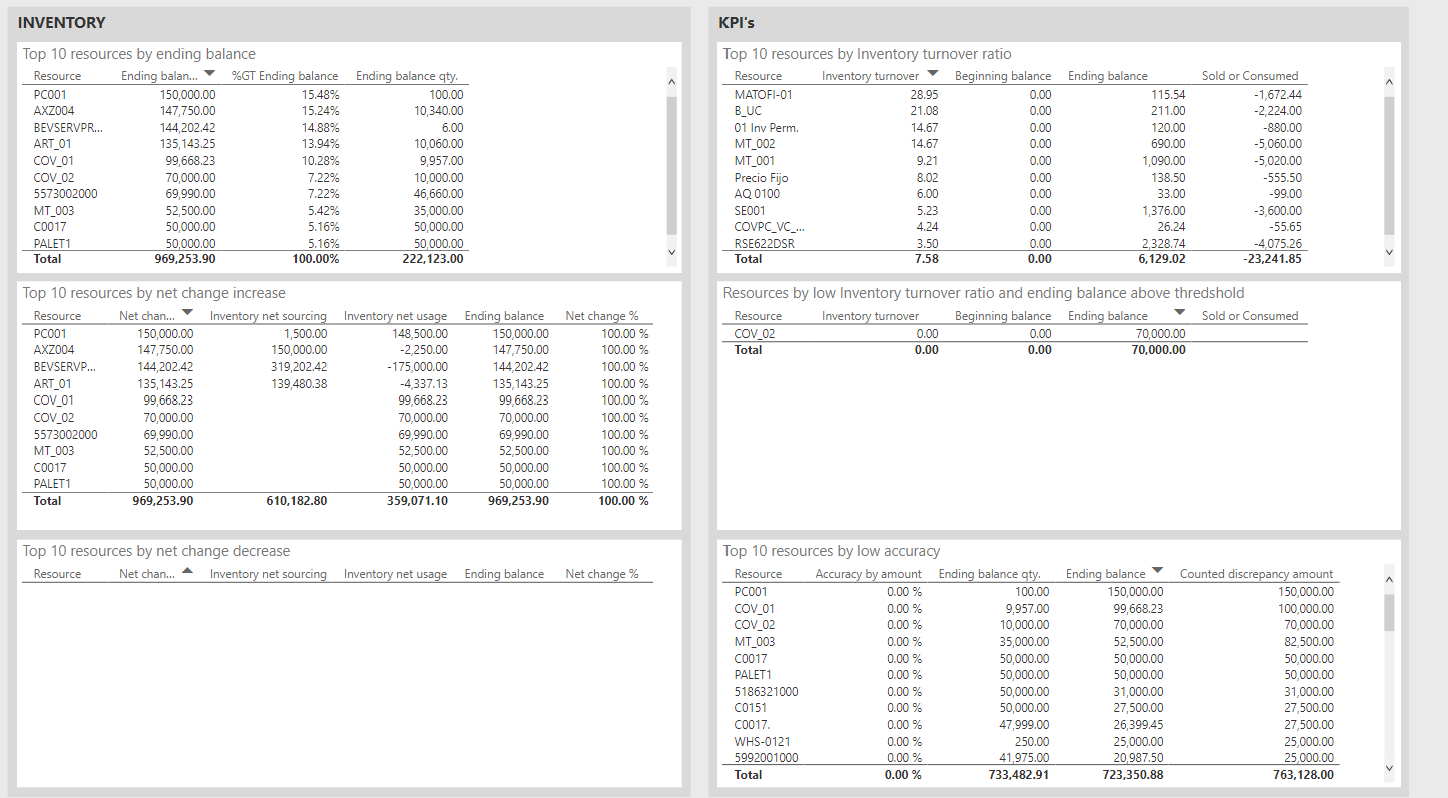Sort by %GT Ending balance column header
The height and width of the screenshot is (798, 1448).
tap(285, 76)
